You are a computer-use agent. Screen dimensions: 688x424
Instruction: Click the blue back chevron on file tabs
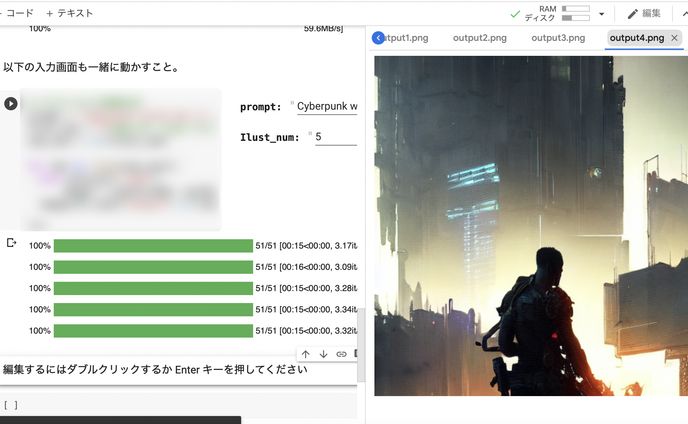pos(378,38)
